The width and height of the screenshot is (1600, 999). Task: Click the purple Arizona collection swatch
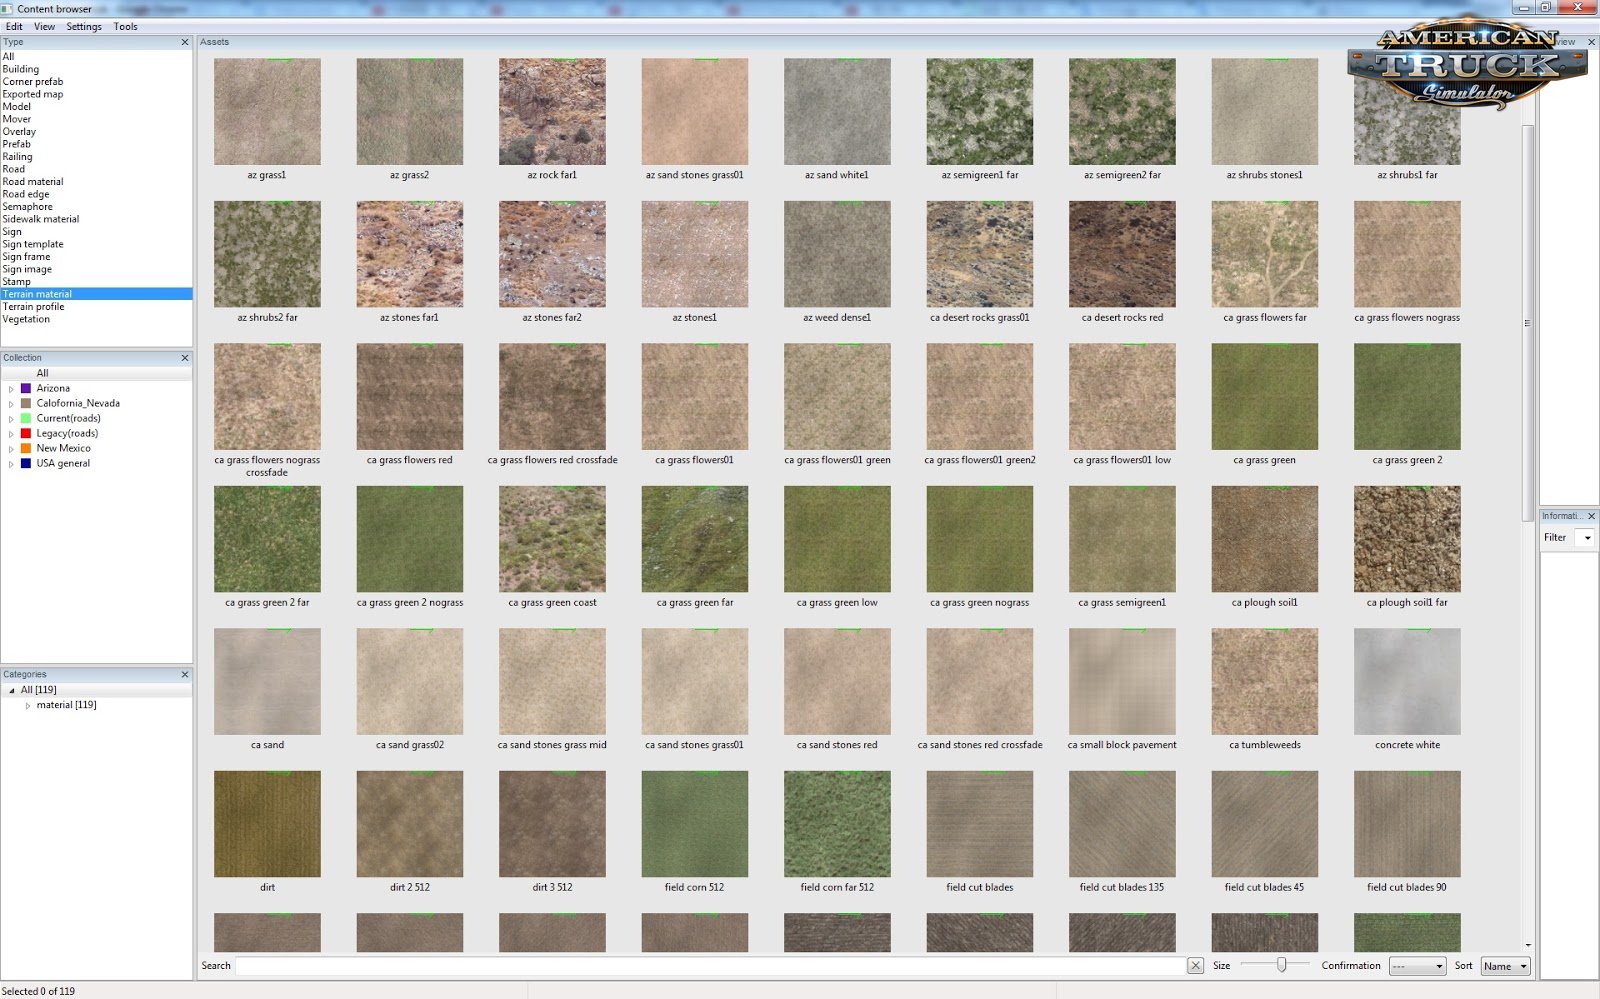tap(26, 388)
